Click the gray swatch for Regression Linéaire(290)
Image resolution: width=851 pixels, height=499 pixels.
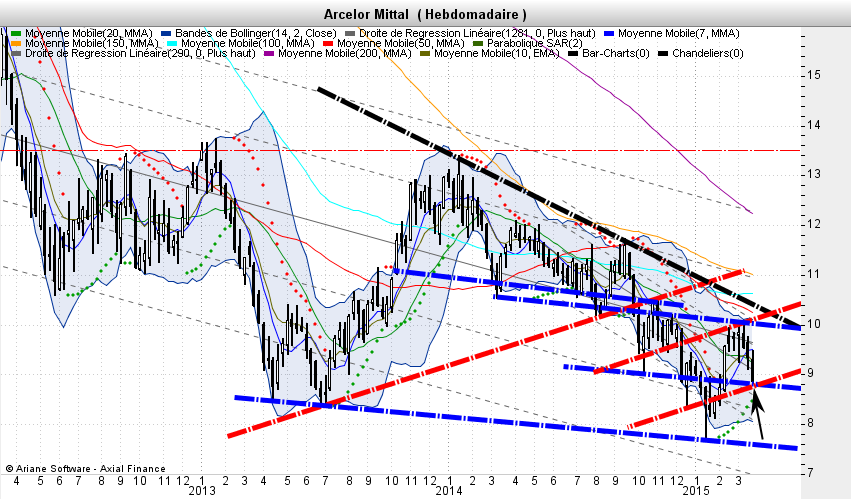pos(16,54)
